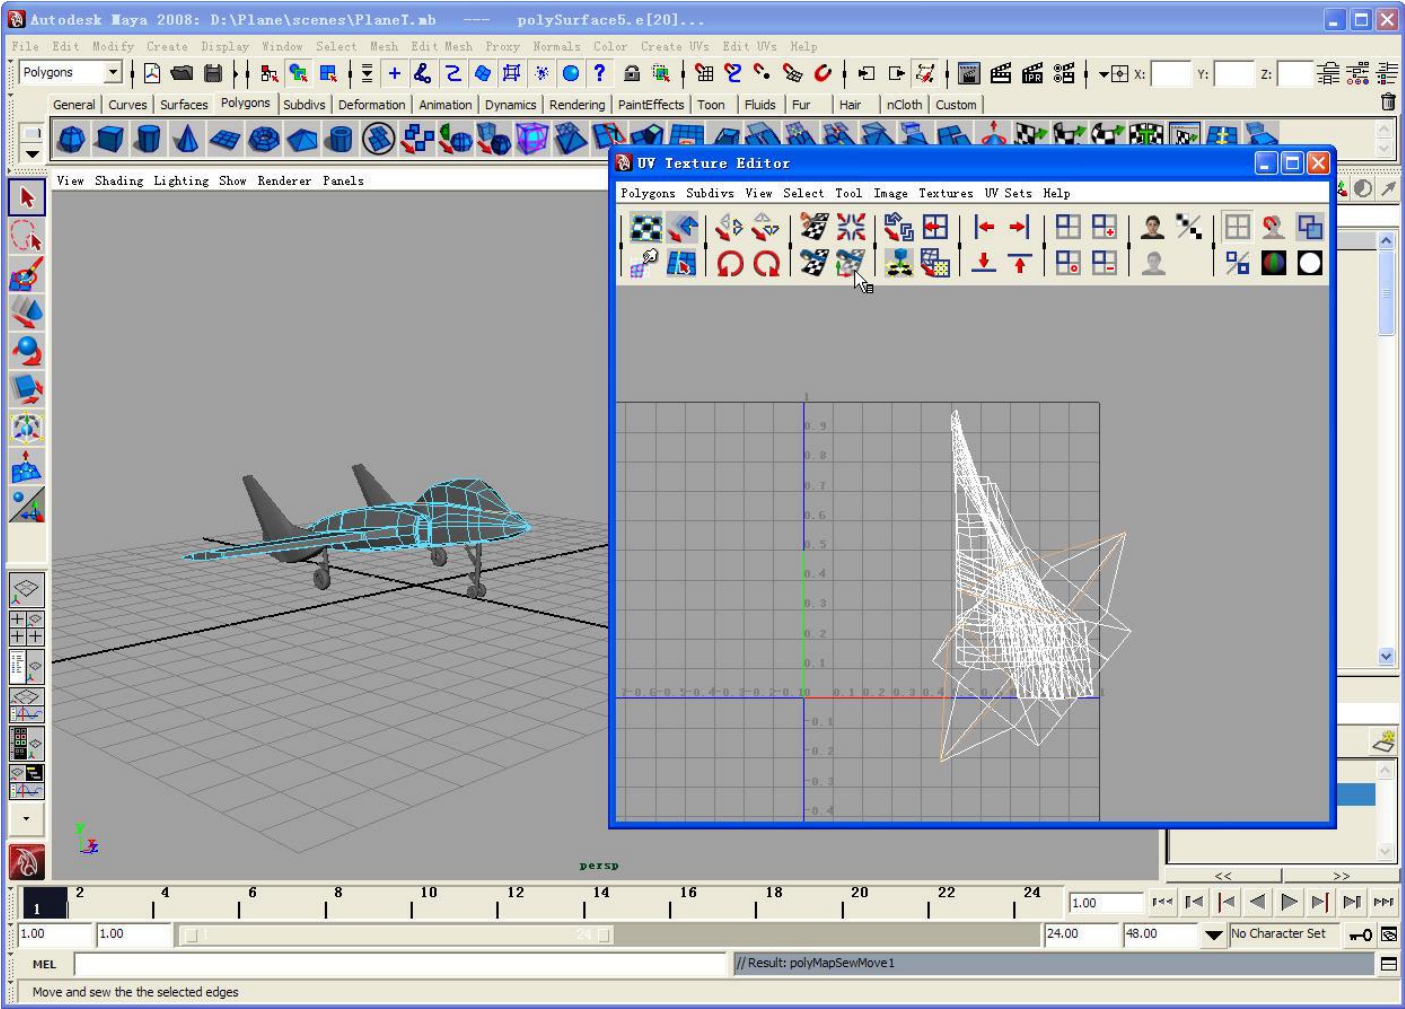The width and height of the screenshot is (1405, 1009).
Task: Open the Polygons menu set dropdown
Action: [113, 72]
